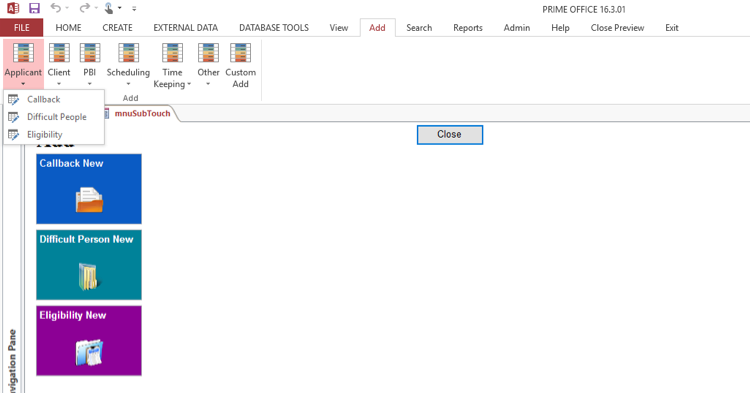750x393 pixels.
Task: Click the icon beside Difficult People entry
Action: [x=13, y=117]
